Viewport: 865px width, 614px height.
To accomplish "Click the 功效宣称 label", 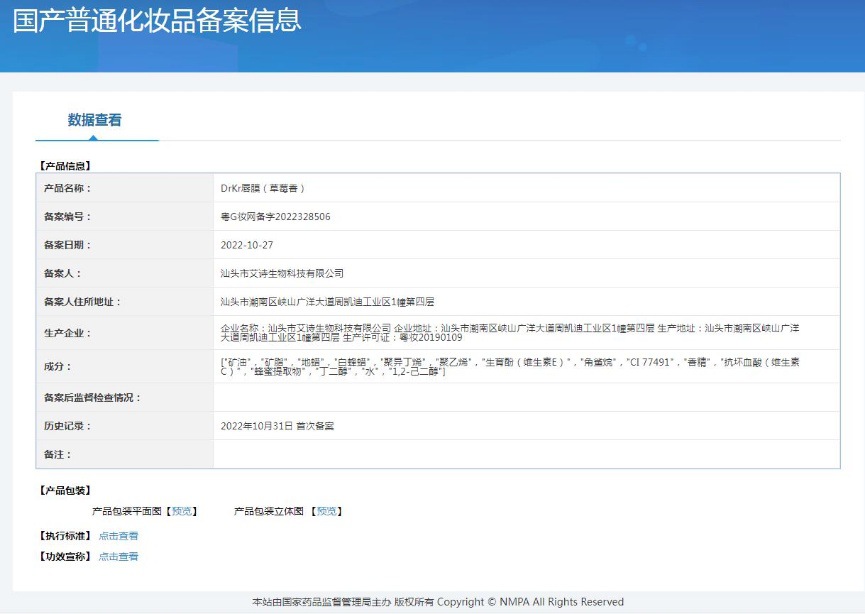I will point(65,557).
